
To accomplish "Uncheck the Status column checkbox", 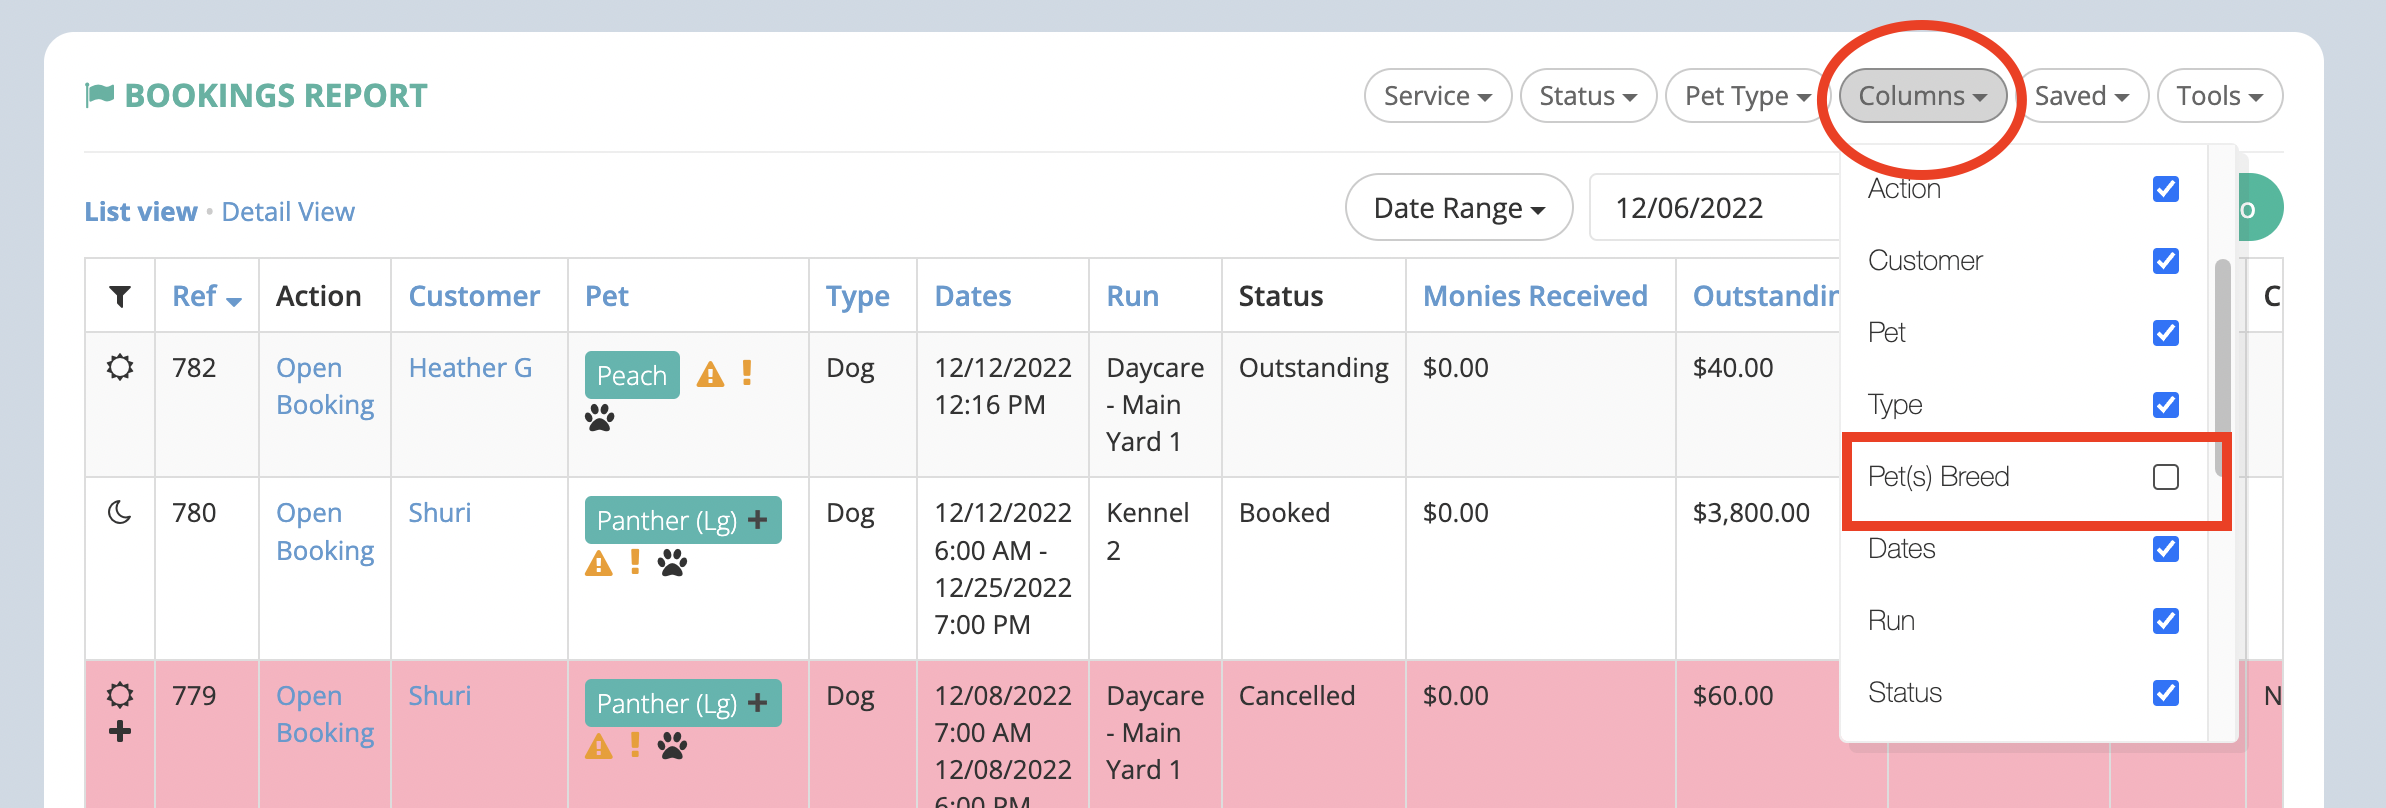I will pyautogui.click(x=2166, y=693).
